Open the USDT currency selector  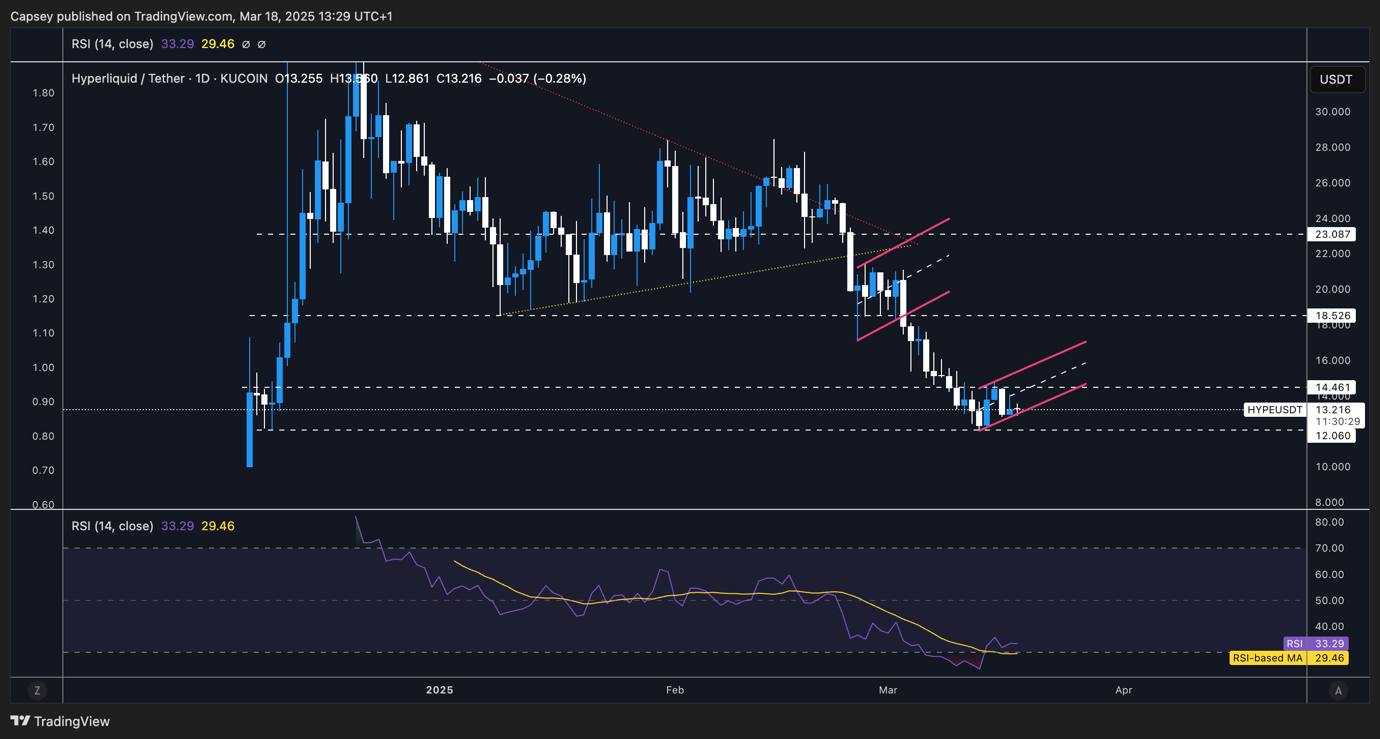pyautogui.click(x=1336, y=79)
